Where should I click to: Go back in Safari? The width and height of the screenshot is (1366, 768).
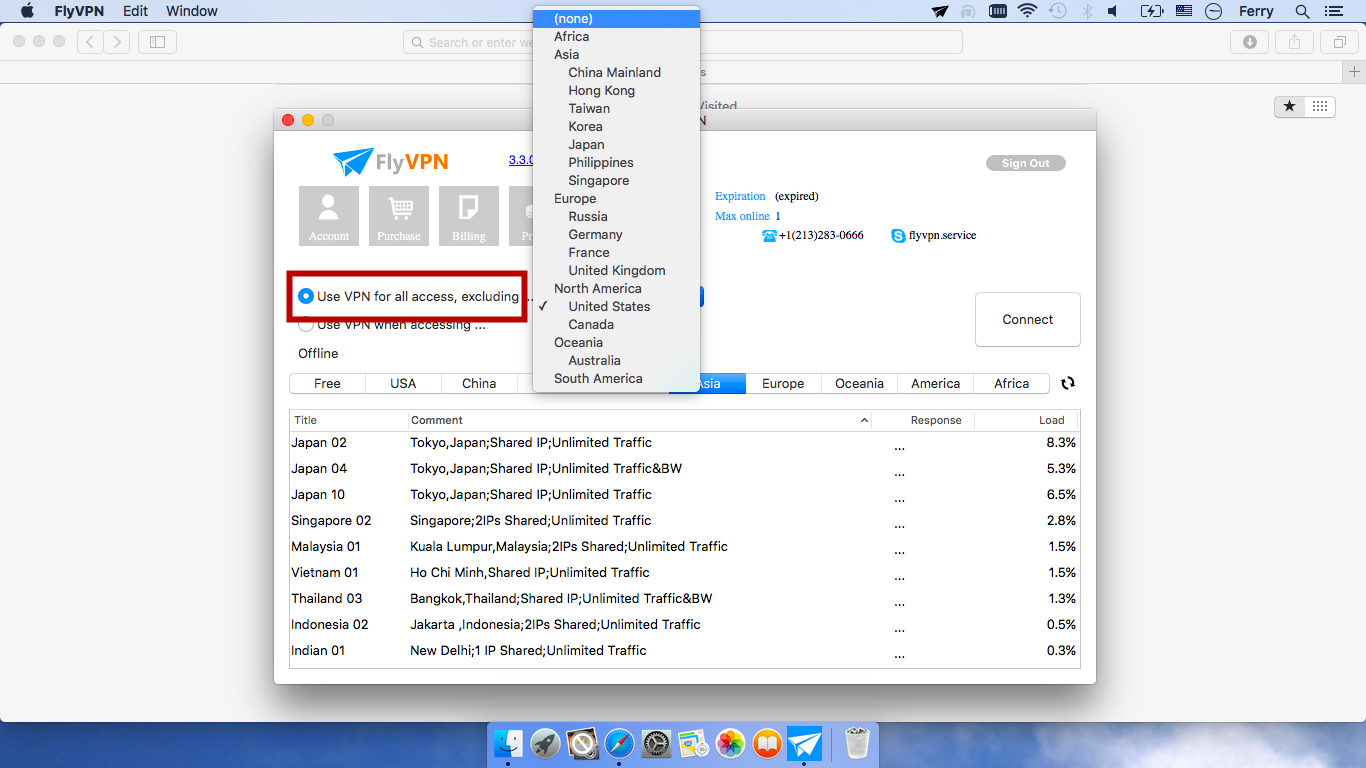click(90, 42)
